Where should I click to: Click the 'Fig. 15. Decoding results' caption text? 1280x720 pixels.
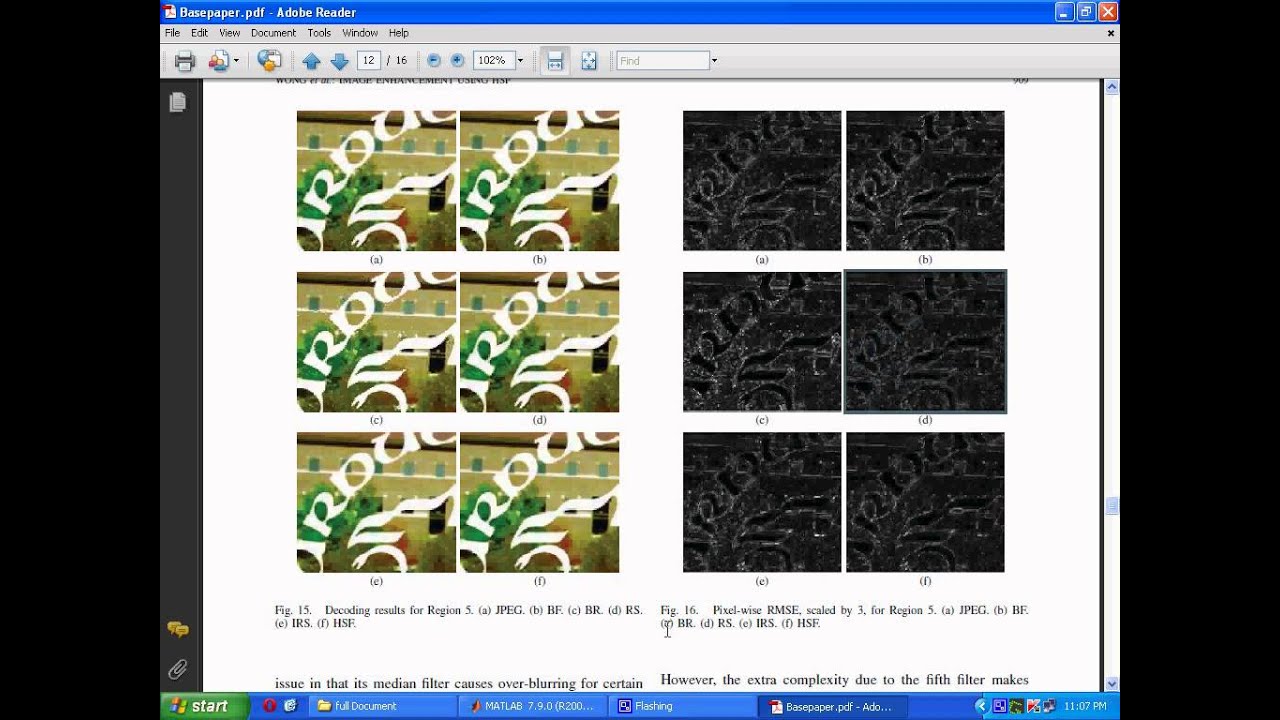[x=459, y=616]
